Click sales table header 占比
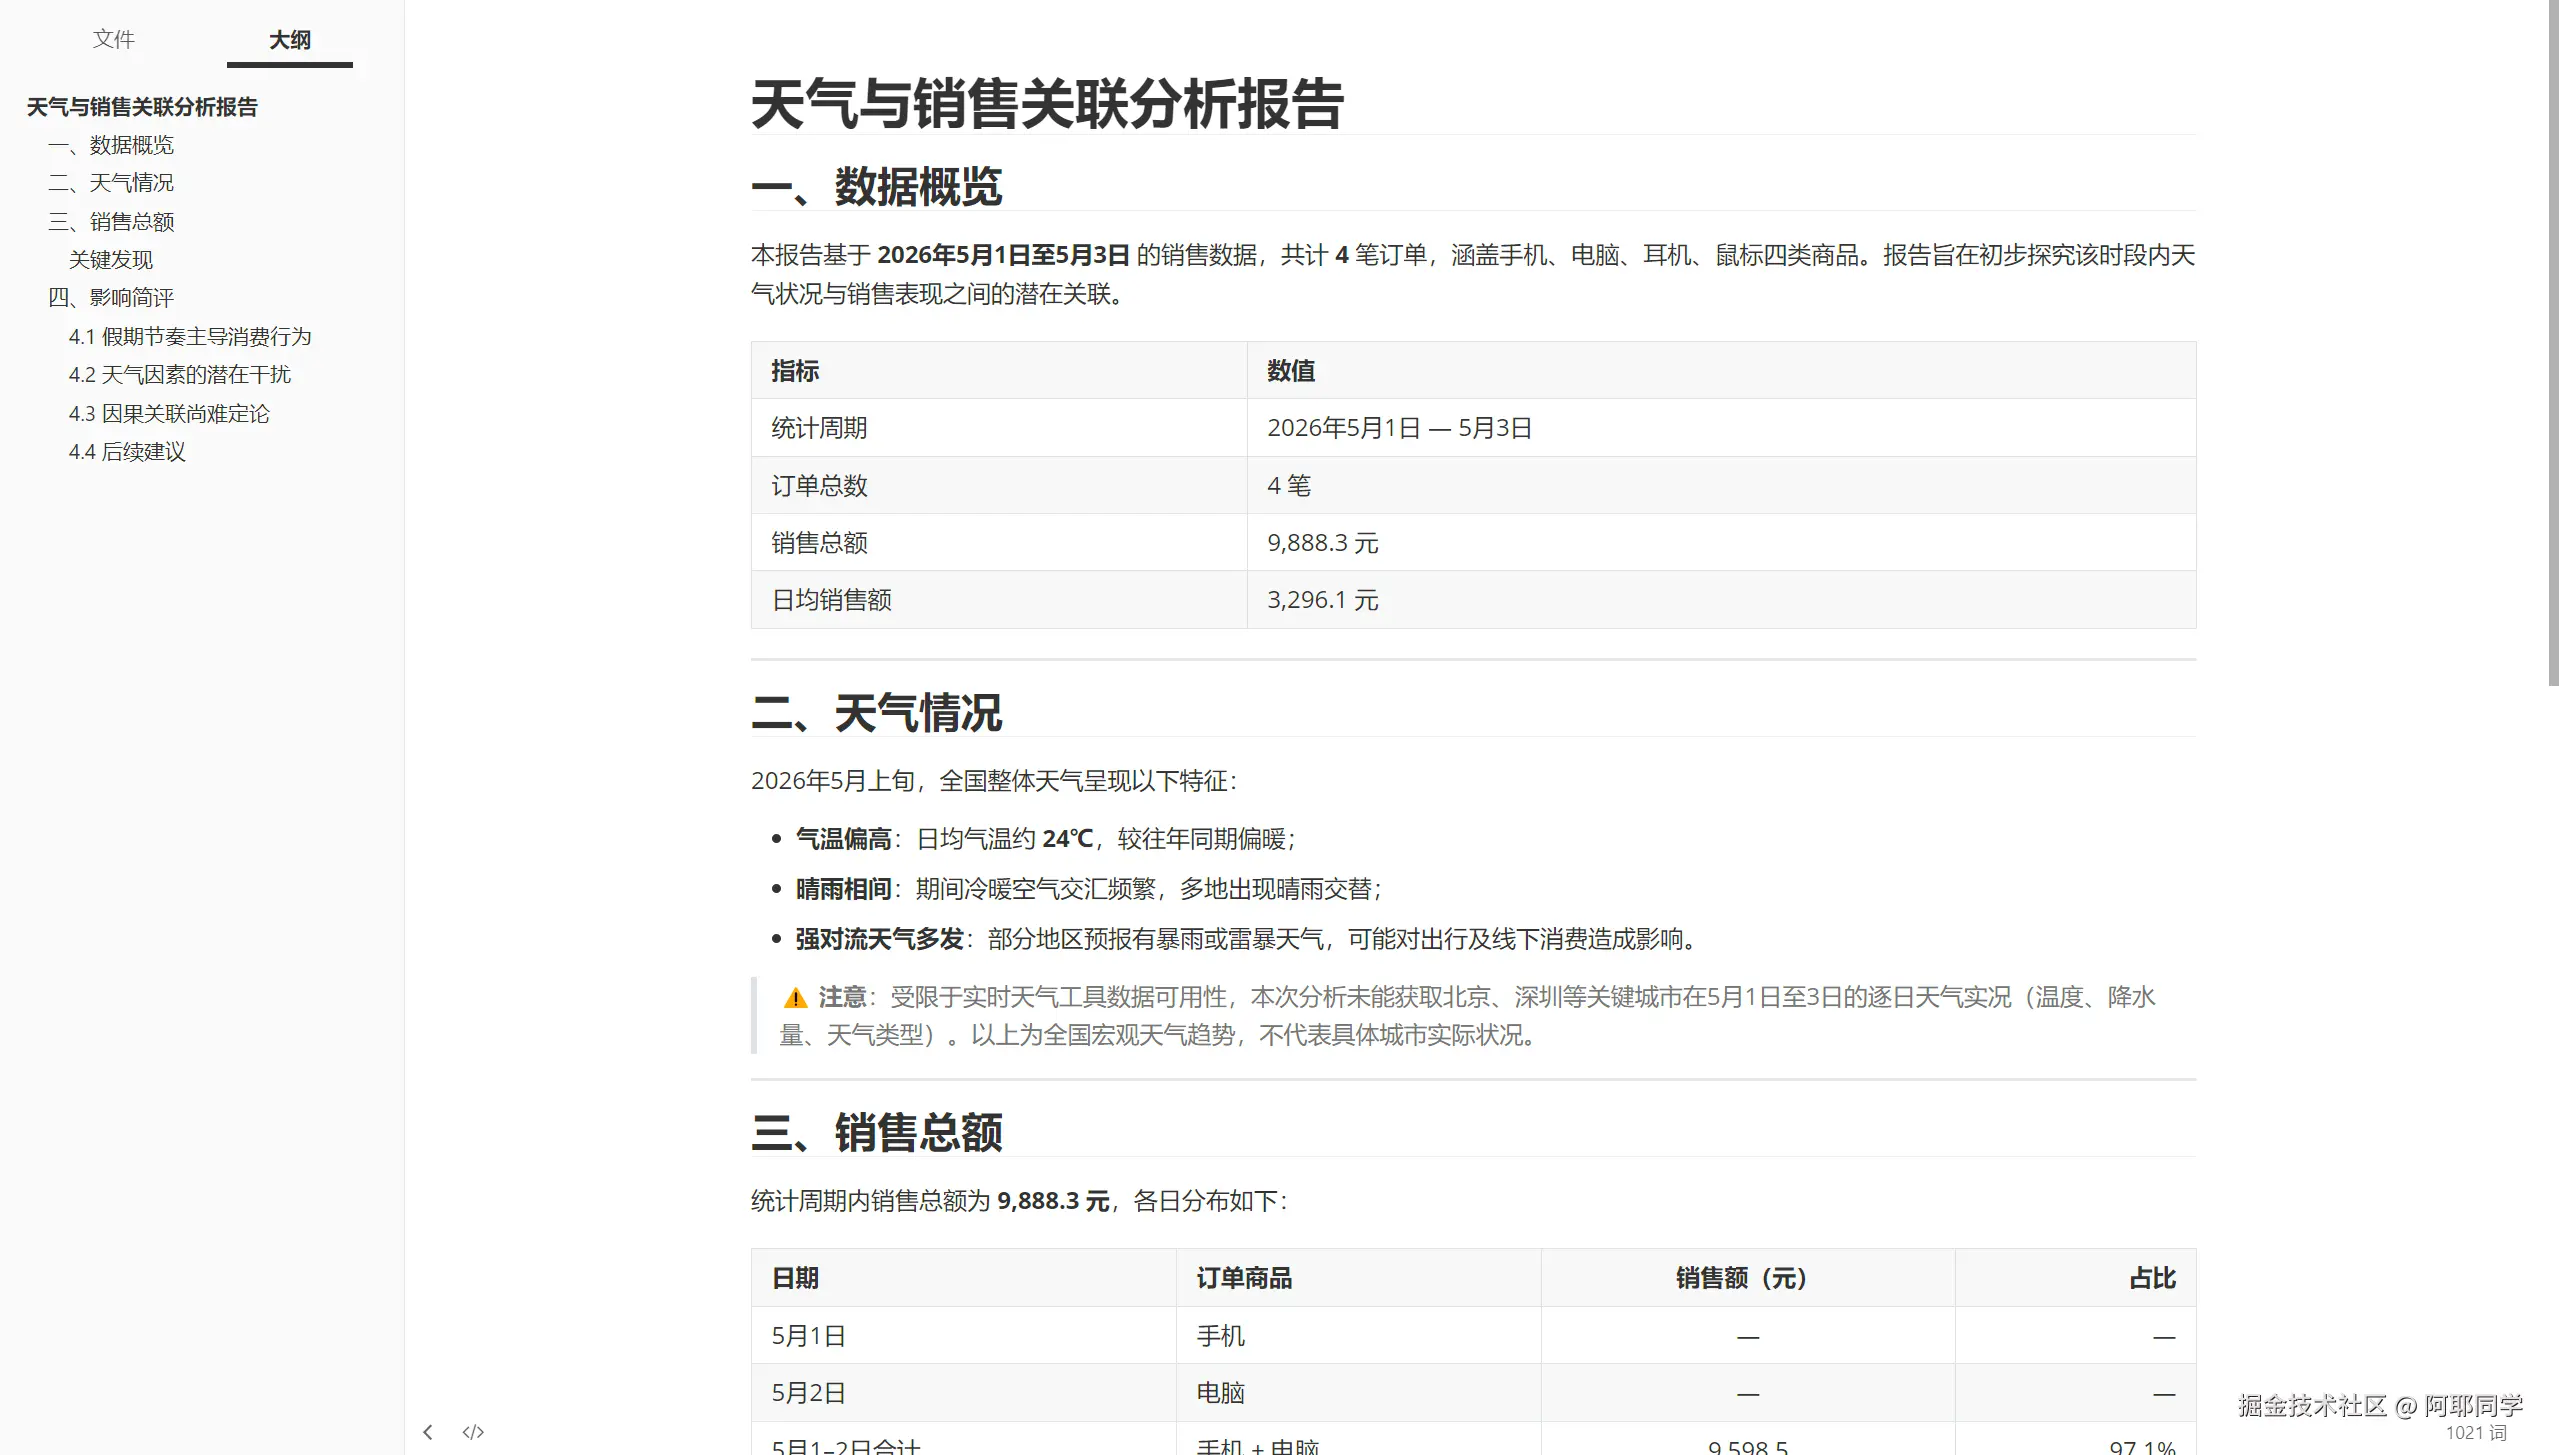The width and height of the screenshot is (2559, 1455). [x=2076, y=1278]
